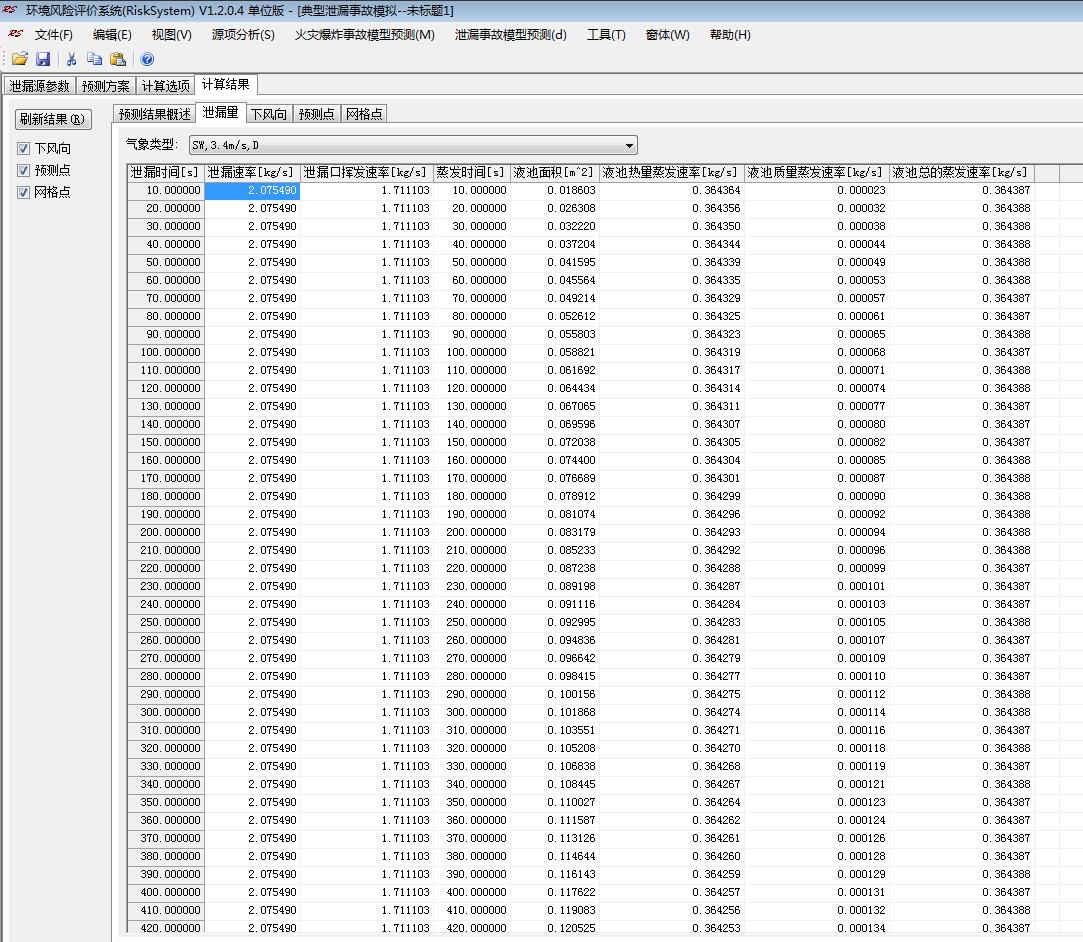The width and height of the screenshot is (1083, 942).
Task: Click the 液池面积[m^2] column header
Action: [554, 173]
